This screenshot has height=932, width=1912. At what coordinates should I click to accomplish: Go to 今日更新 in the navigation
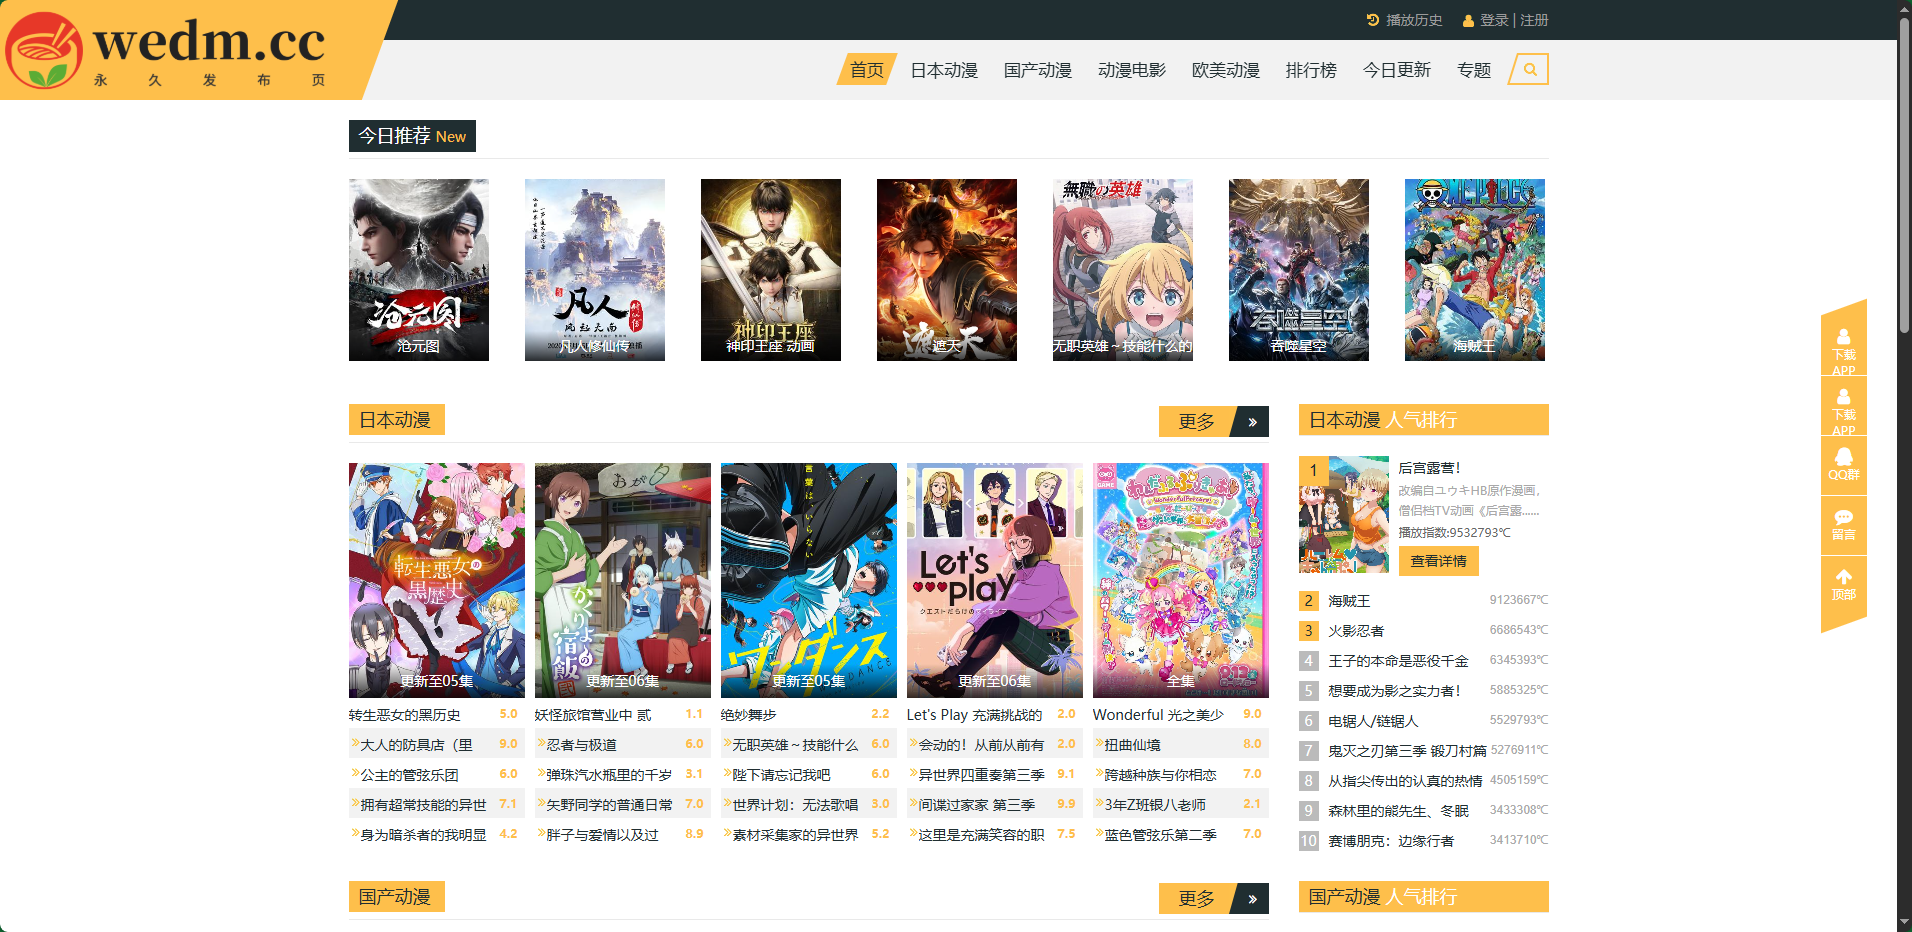tap(1397, 70)
